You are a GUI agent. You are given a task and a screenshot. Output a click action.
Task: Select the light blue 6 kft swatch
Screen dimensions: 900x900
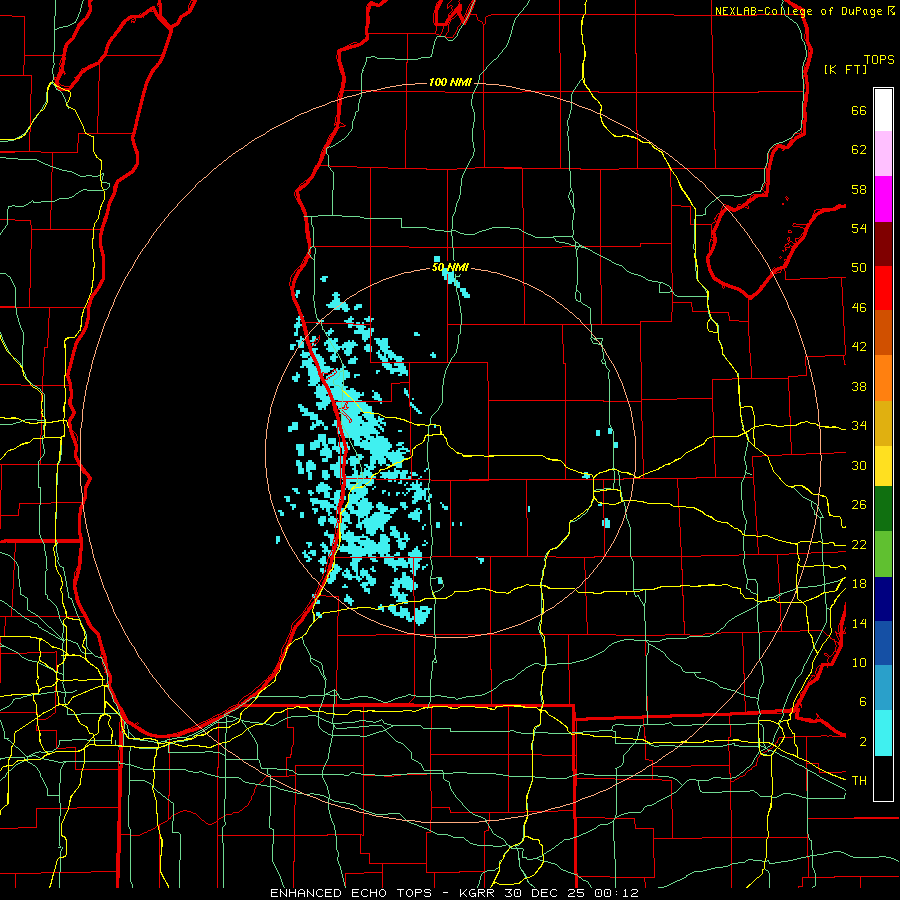(883, 688)
